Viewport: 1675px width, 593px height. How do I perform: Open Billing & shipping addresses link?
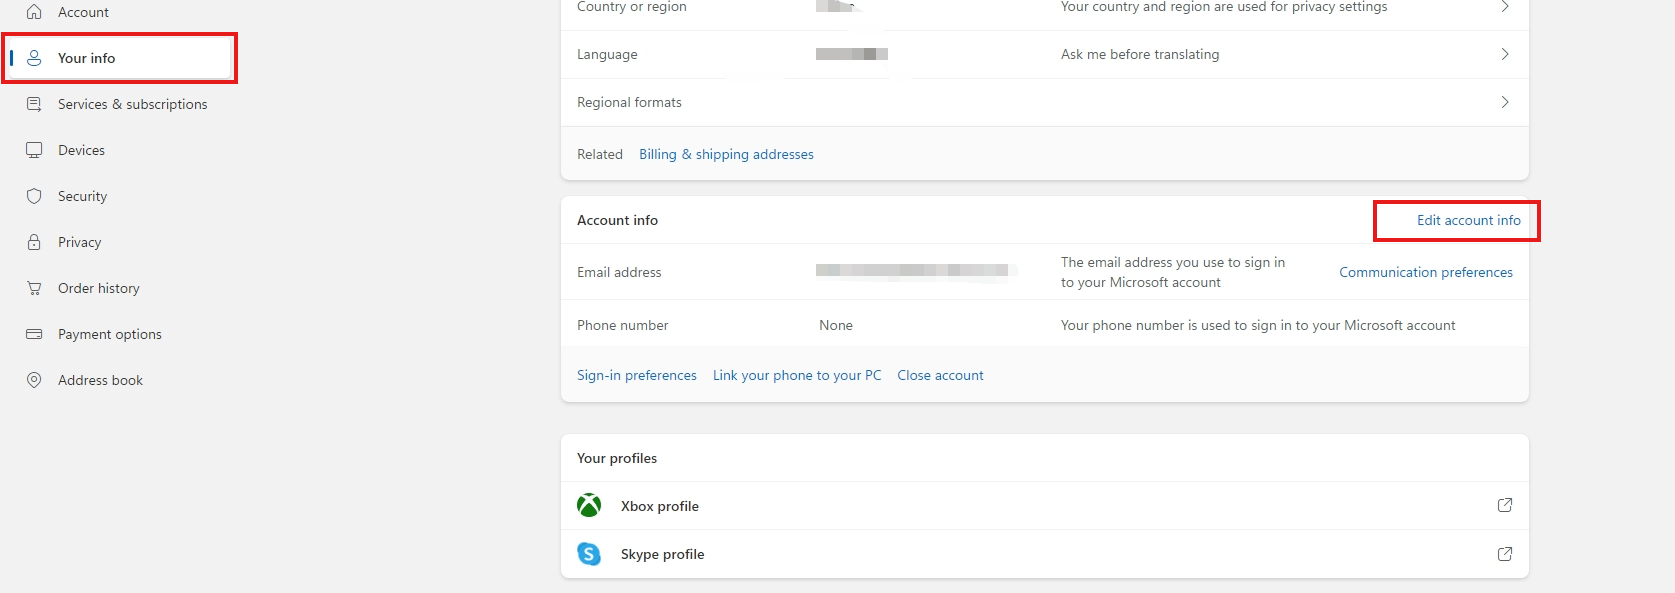click(x=726, y=154)
